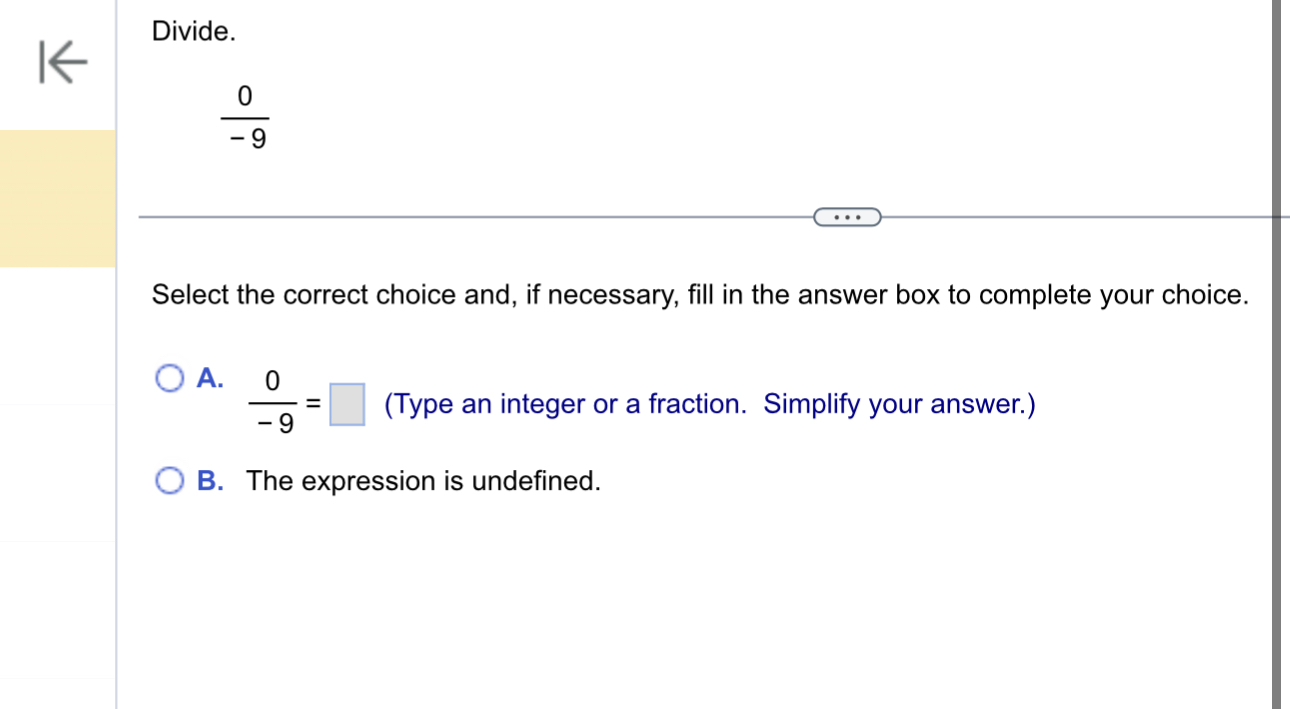Image resolution: width=1290 pixels, height=709 pixels.
Task: Click the text stating the expression is undefined
Action: [x=423, y=481]
